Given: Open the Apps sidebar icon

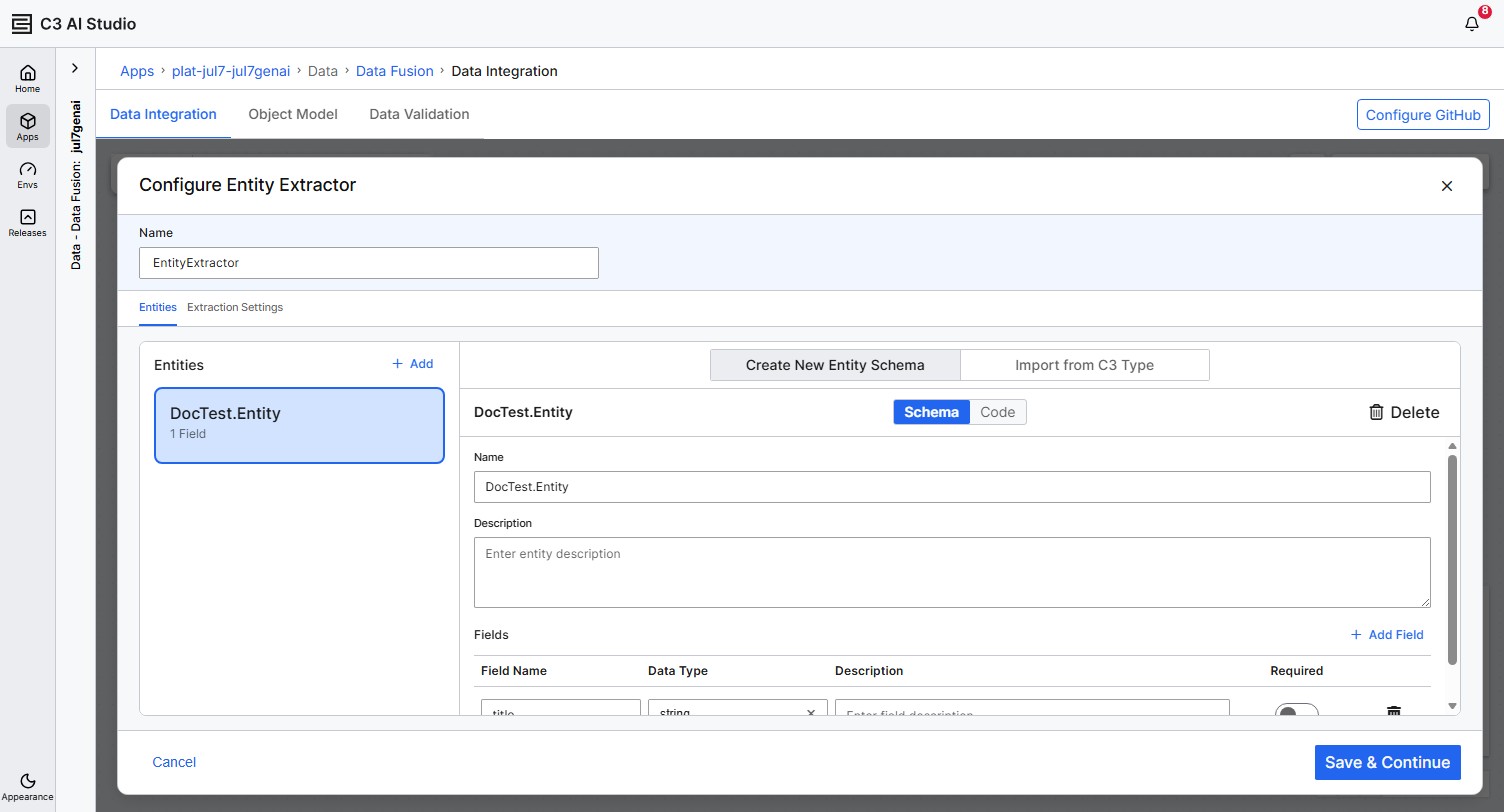Looking at the screenshot, I should click(28, 126).
